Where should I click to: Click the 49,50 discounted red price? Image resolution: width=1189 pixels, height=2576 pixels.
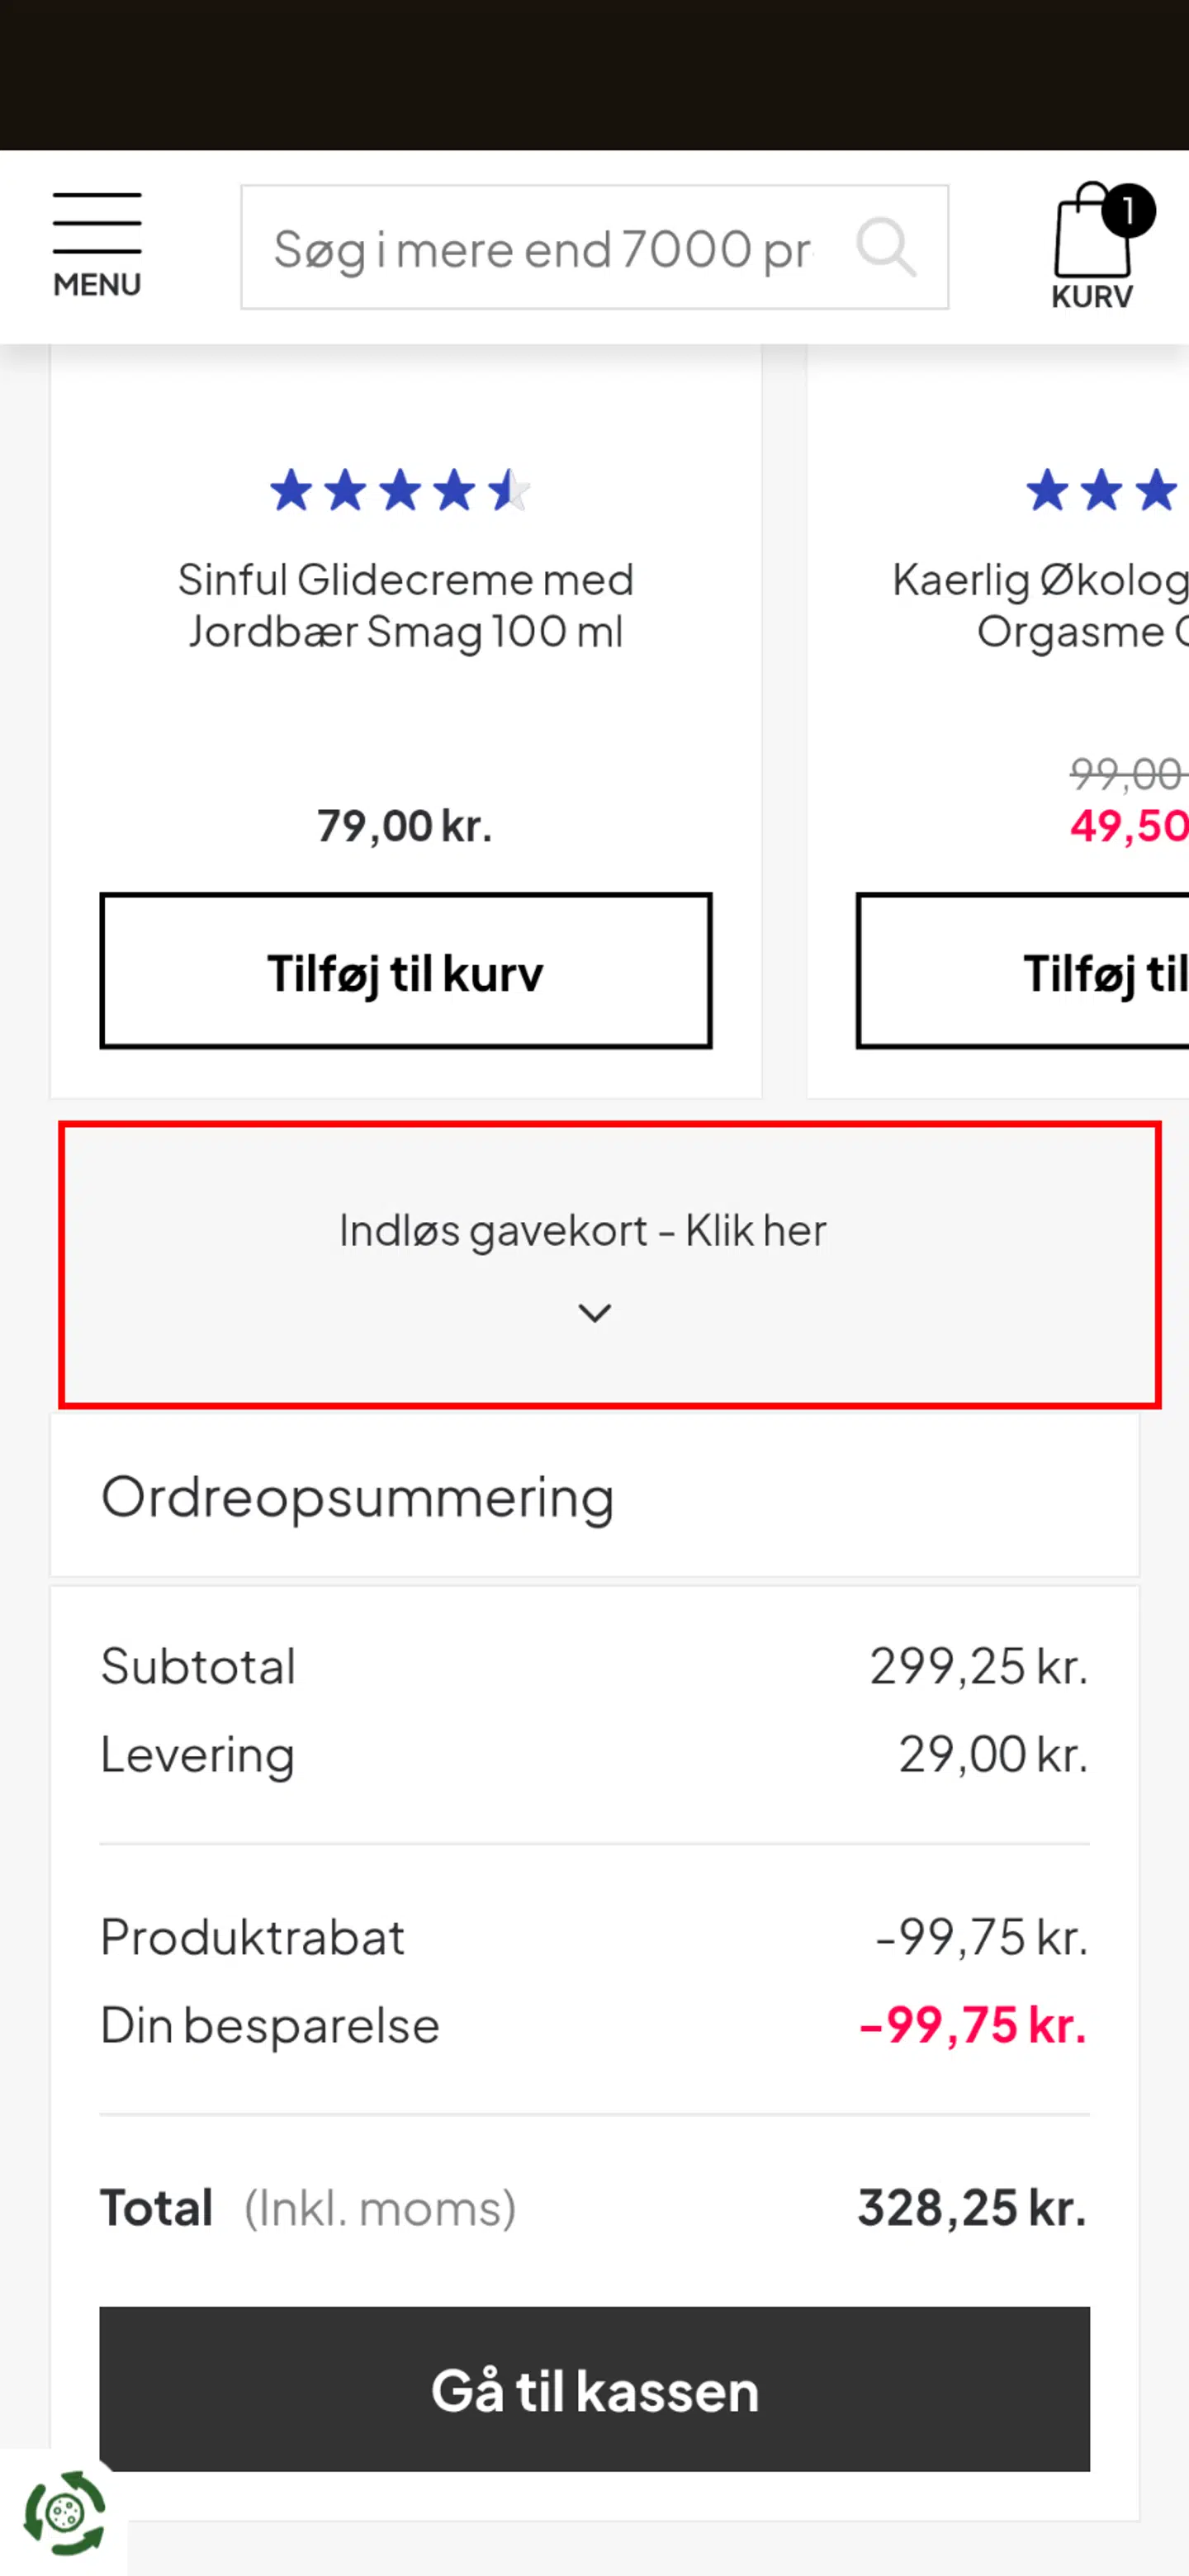(1128, 826)
